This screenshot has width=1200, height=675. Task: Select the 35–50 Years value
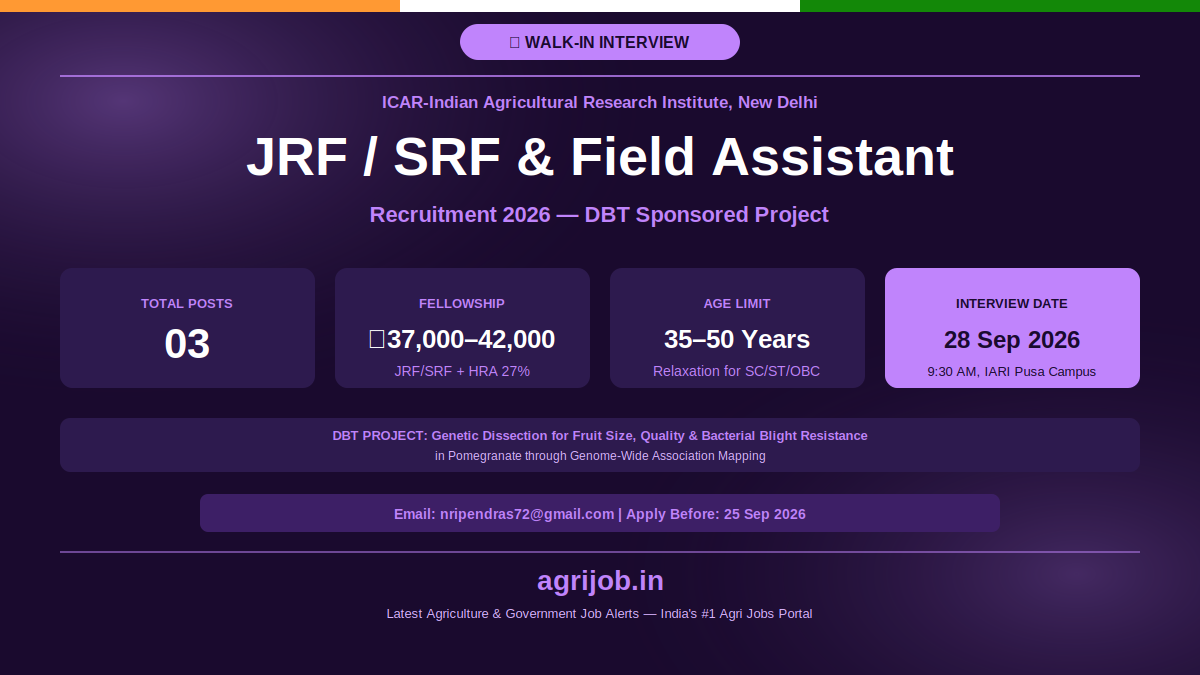pyautogui.click(x=737, y=339)
